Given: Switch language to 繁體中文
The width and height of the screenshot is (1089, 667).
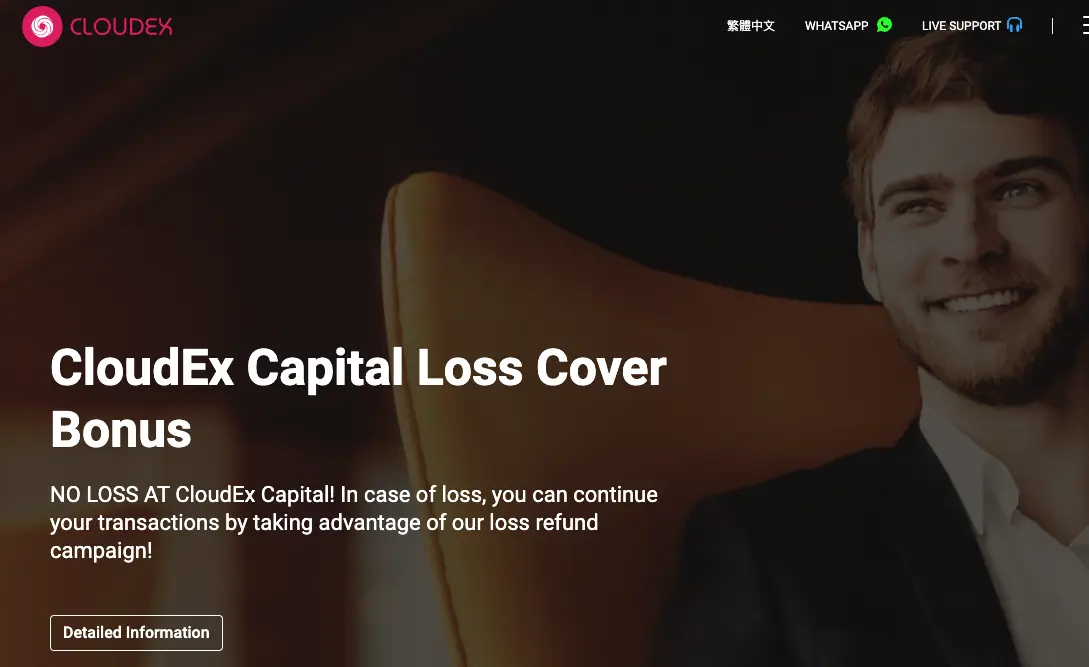Looking at the screenshot, I should 751,26.
